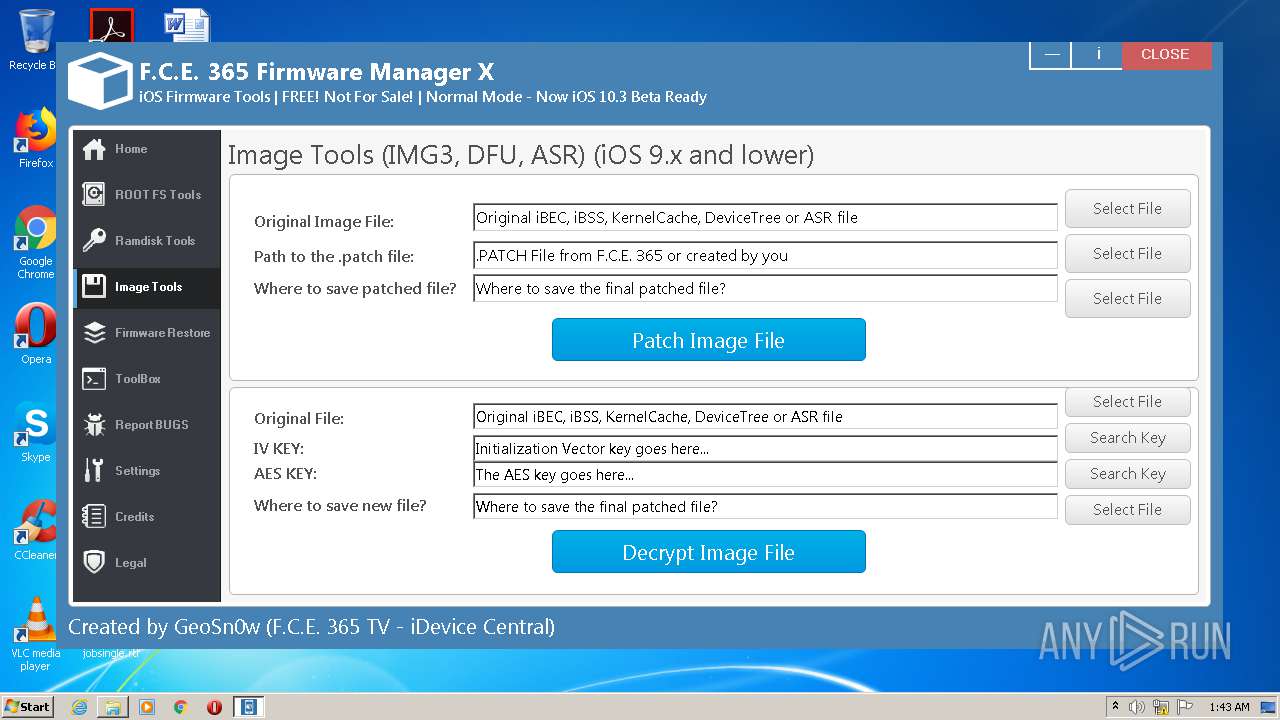Click the Decrypt Image File button
The height and width of the screenshot is (720, 1280).
click(708, 552)
